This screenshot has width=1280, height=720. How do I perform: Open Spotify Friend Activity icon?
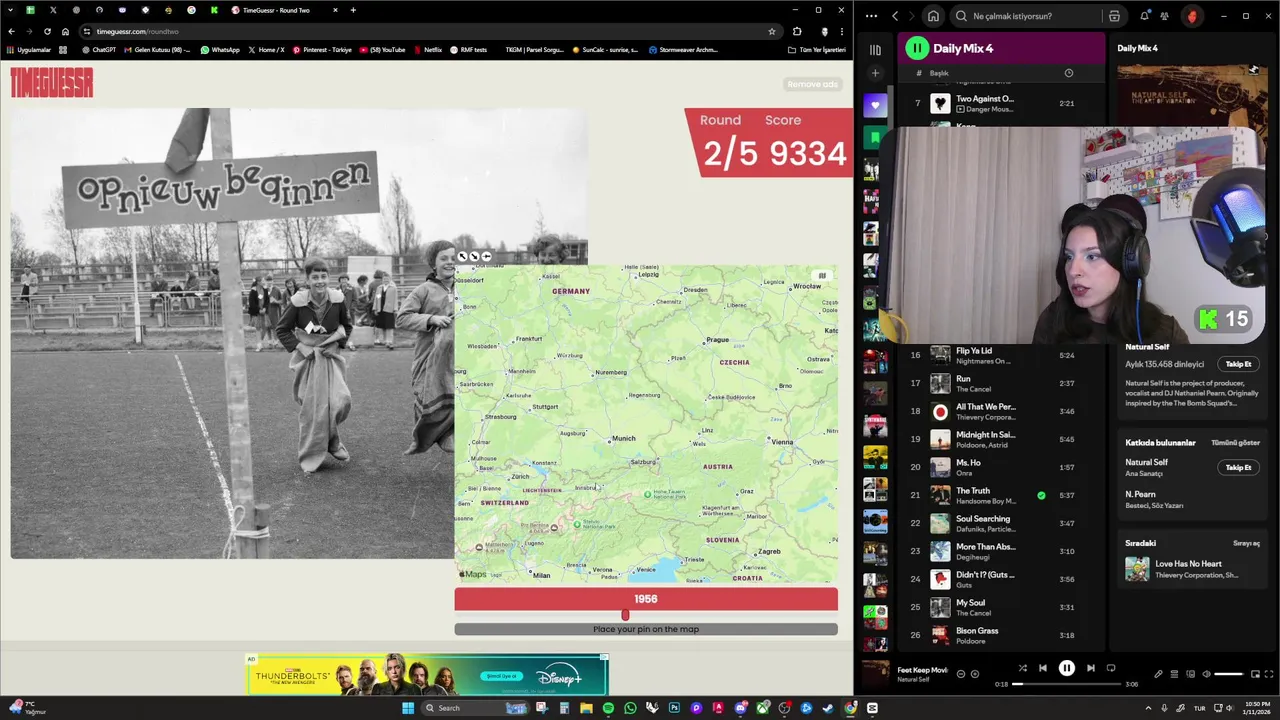point(1164,16)
